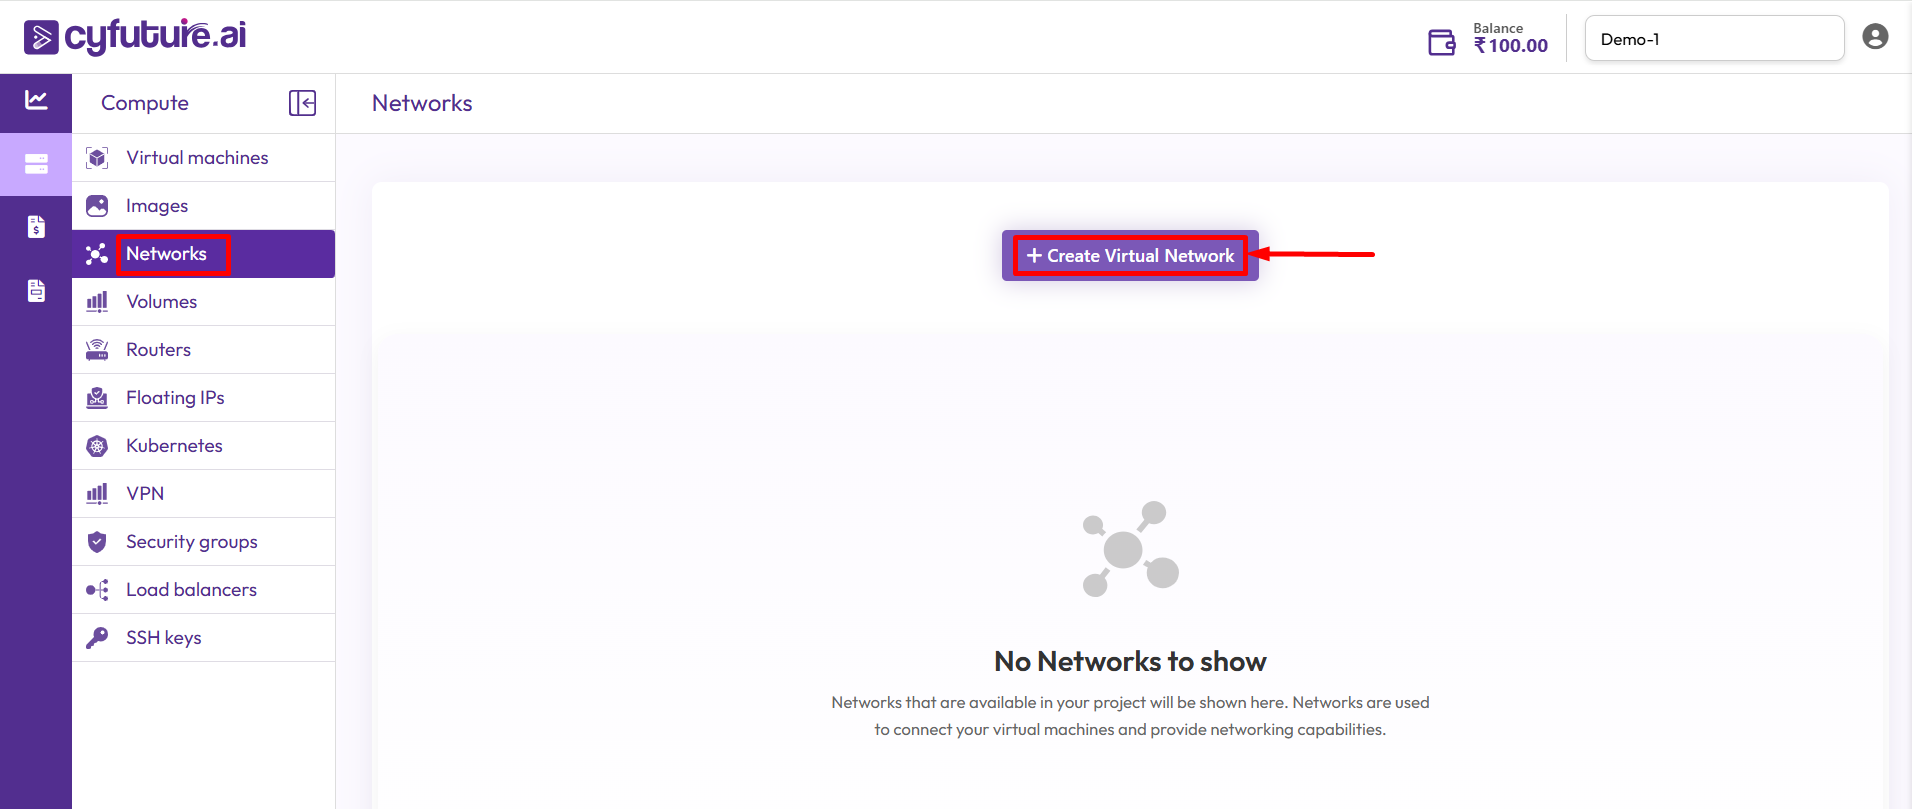Click the Kubernetes wheel icon
Image resolution: width=1912 pixels, height=809 pixels.
97,446
